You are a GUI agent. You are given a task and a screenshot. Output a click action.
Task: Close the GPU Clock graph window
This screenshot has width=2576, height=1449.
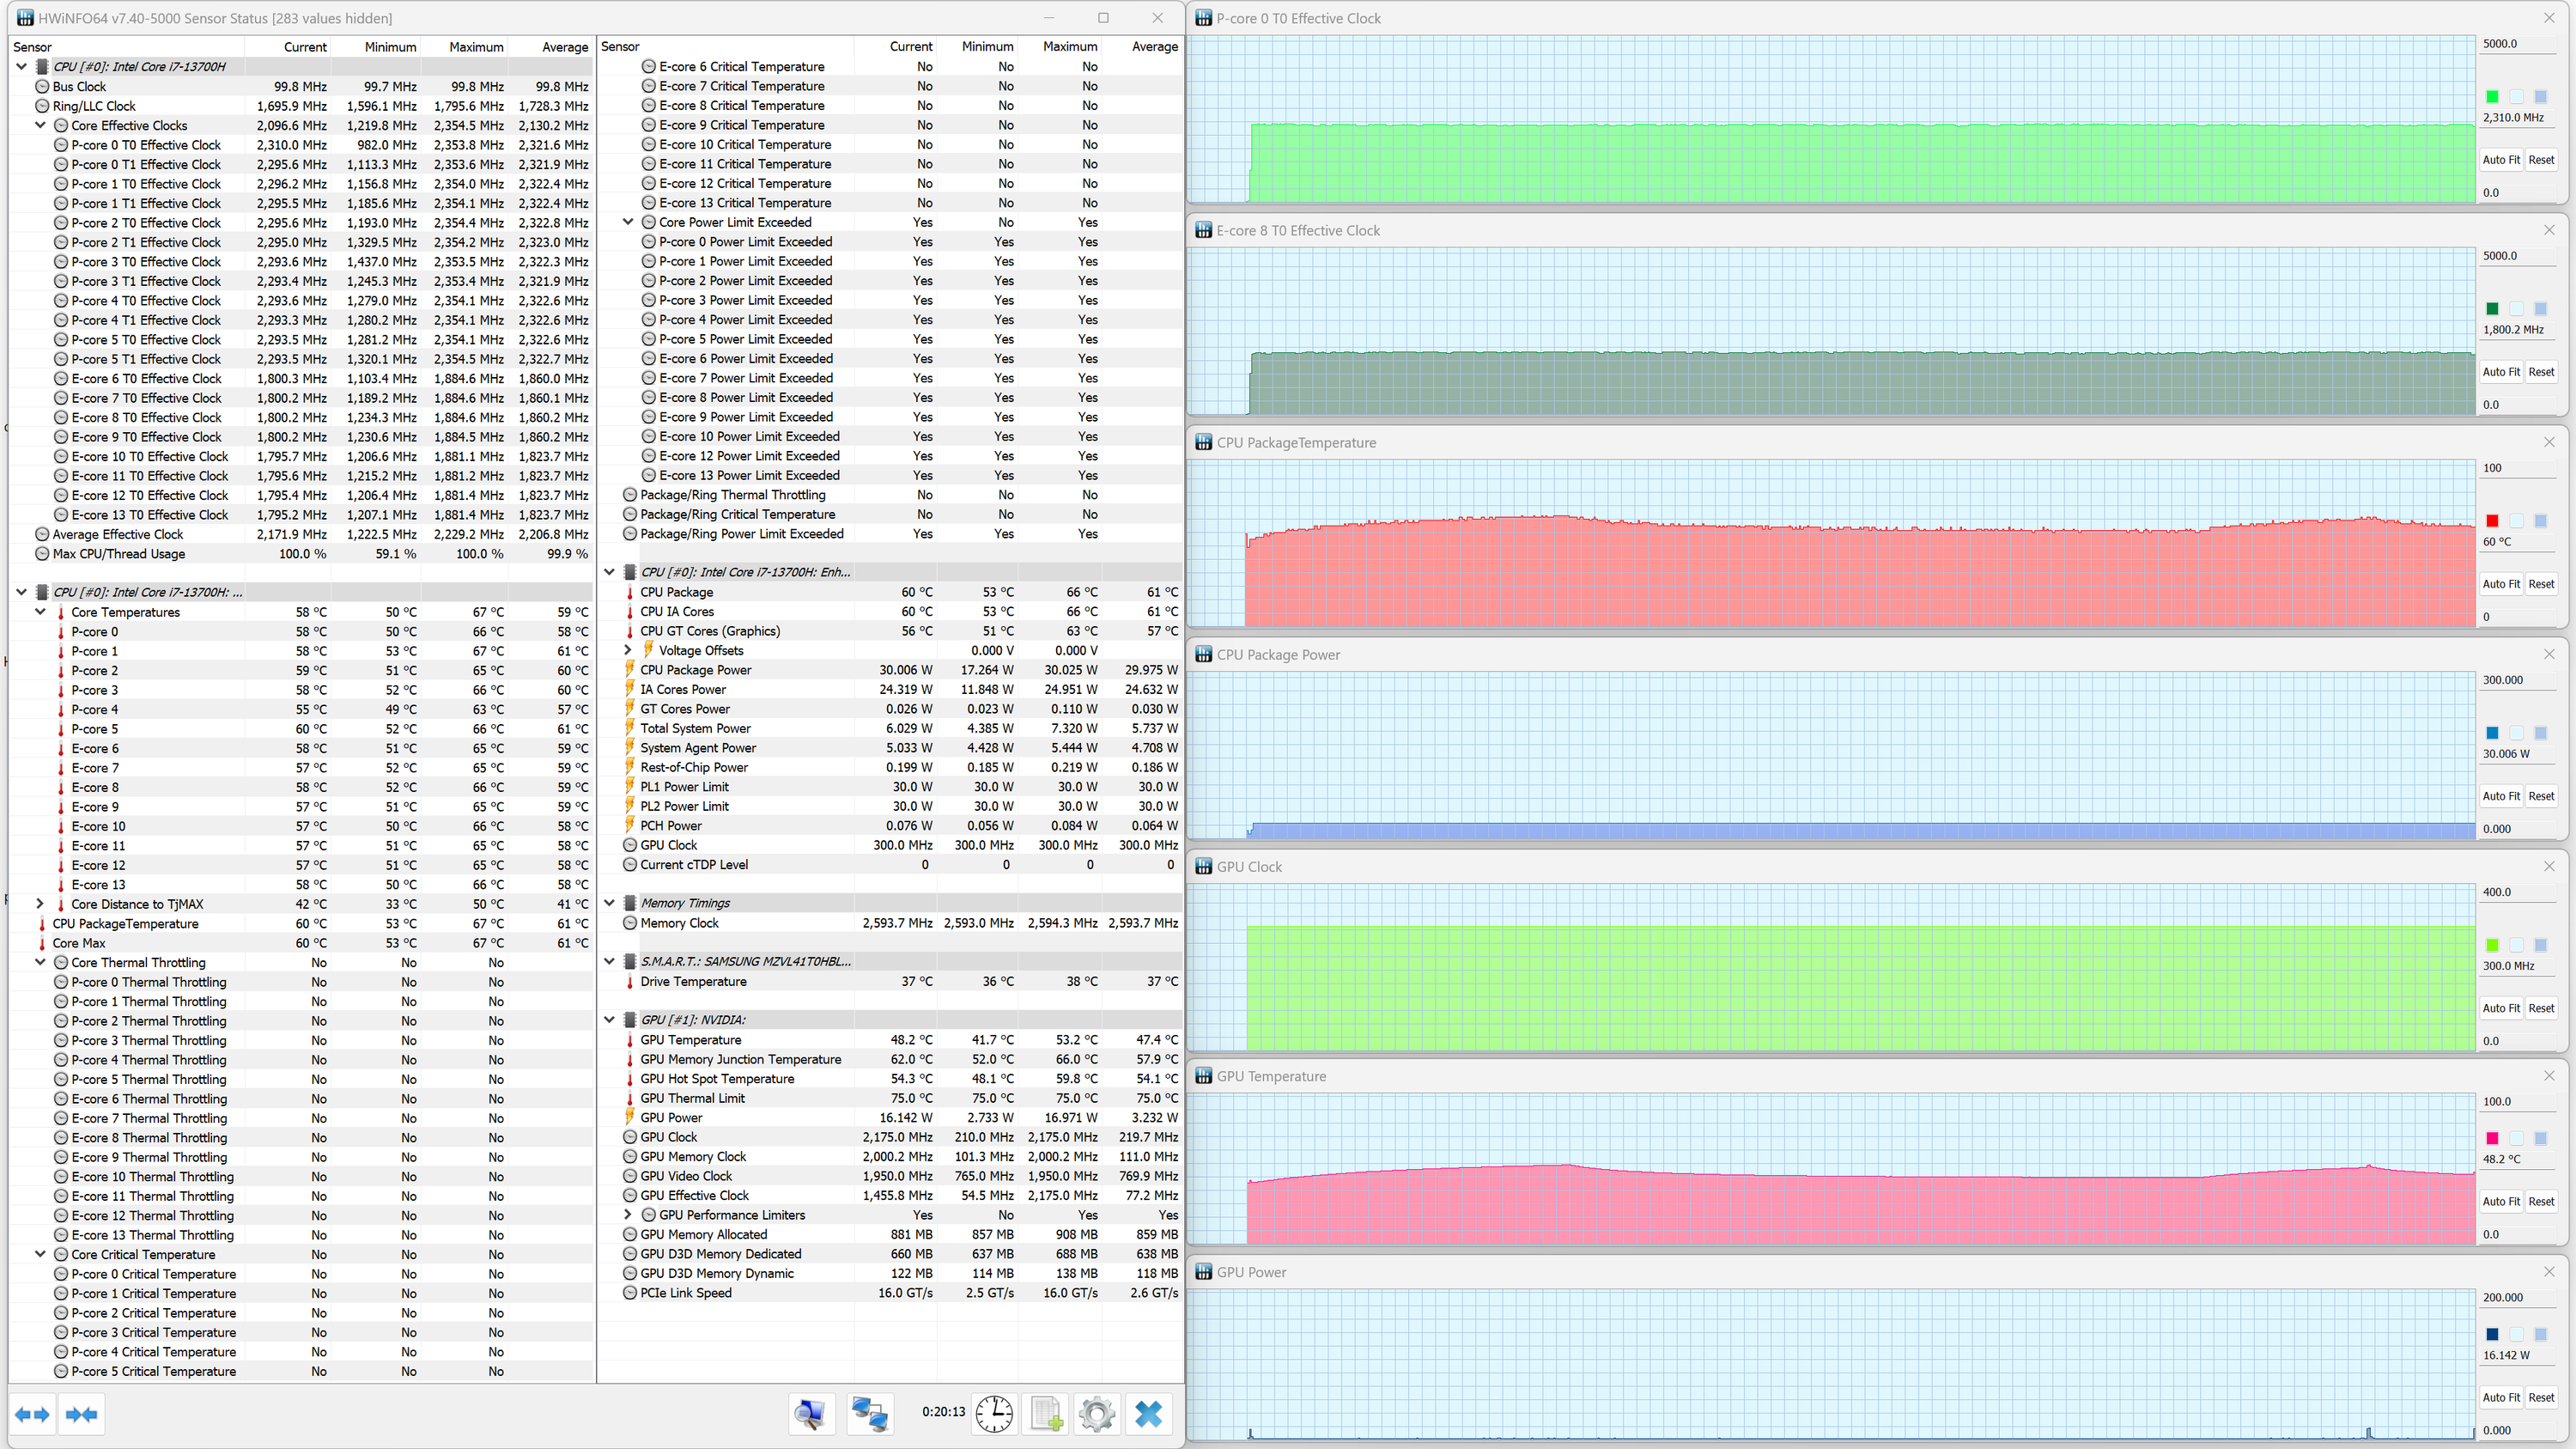click(x=2549, y=866)
